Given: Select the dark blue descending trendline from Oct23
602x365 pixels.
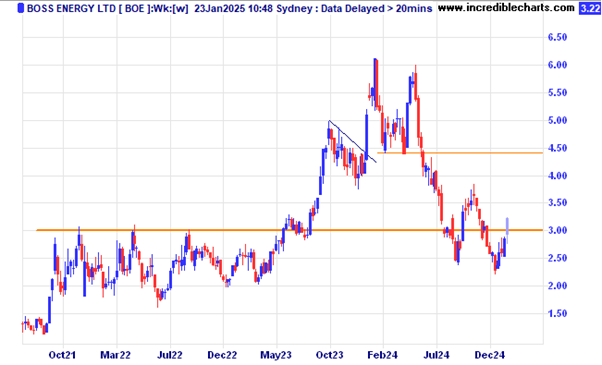Looking at the screenshot, I should click(x=352, y=142).
